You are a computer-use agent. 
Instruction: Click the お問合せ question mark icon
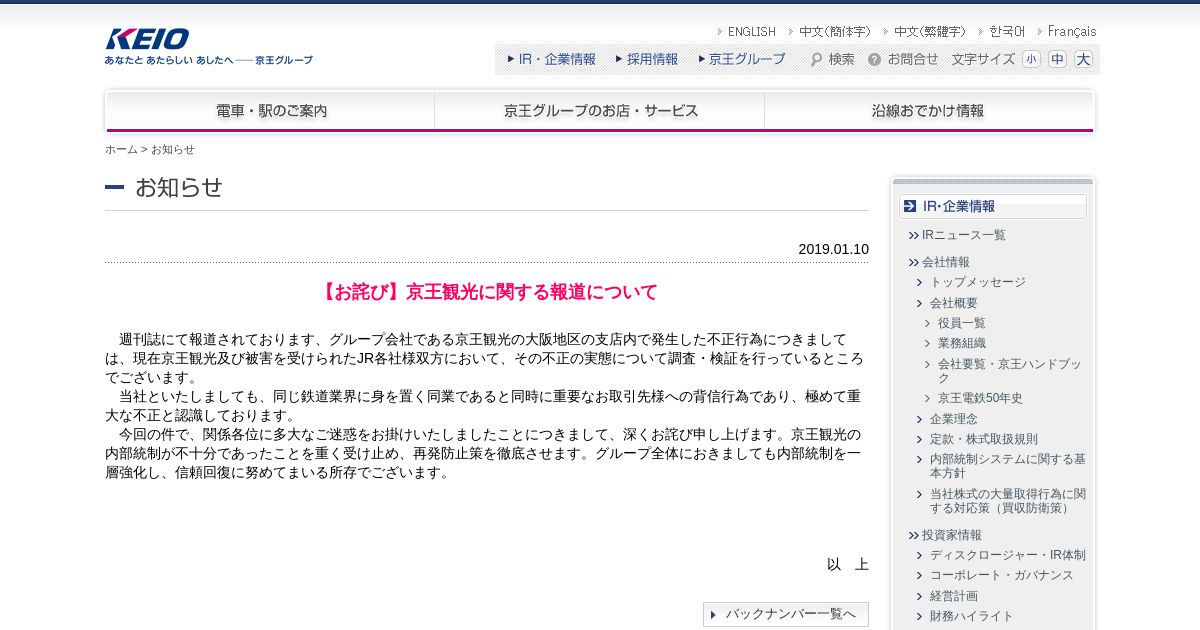[x=874, y=59]
